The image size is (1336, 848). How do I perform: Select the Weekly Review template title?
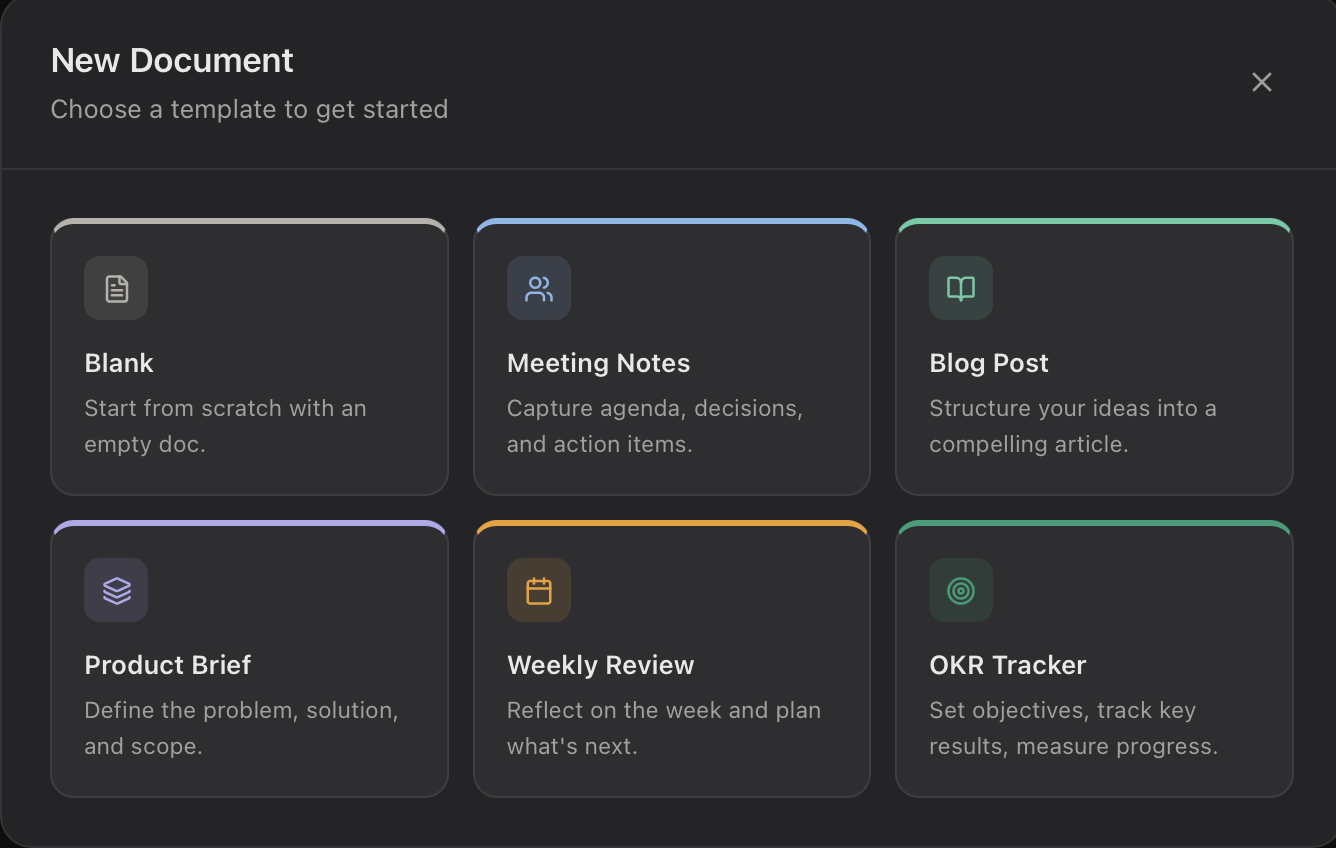coord(600,665)
